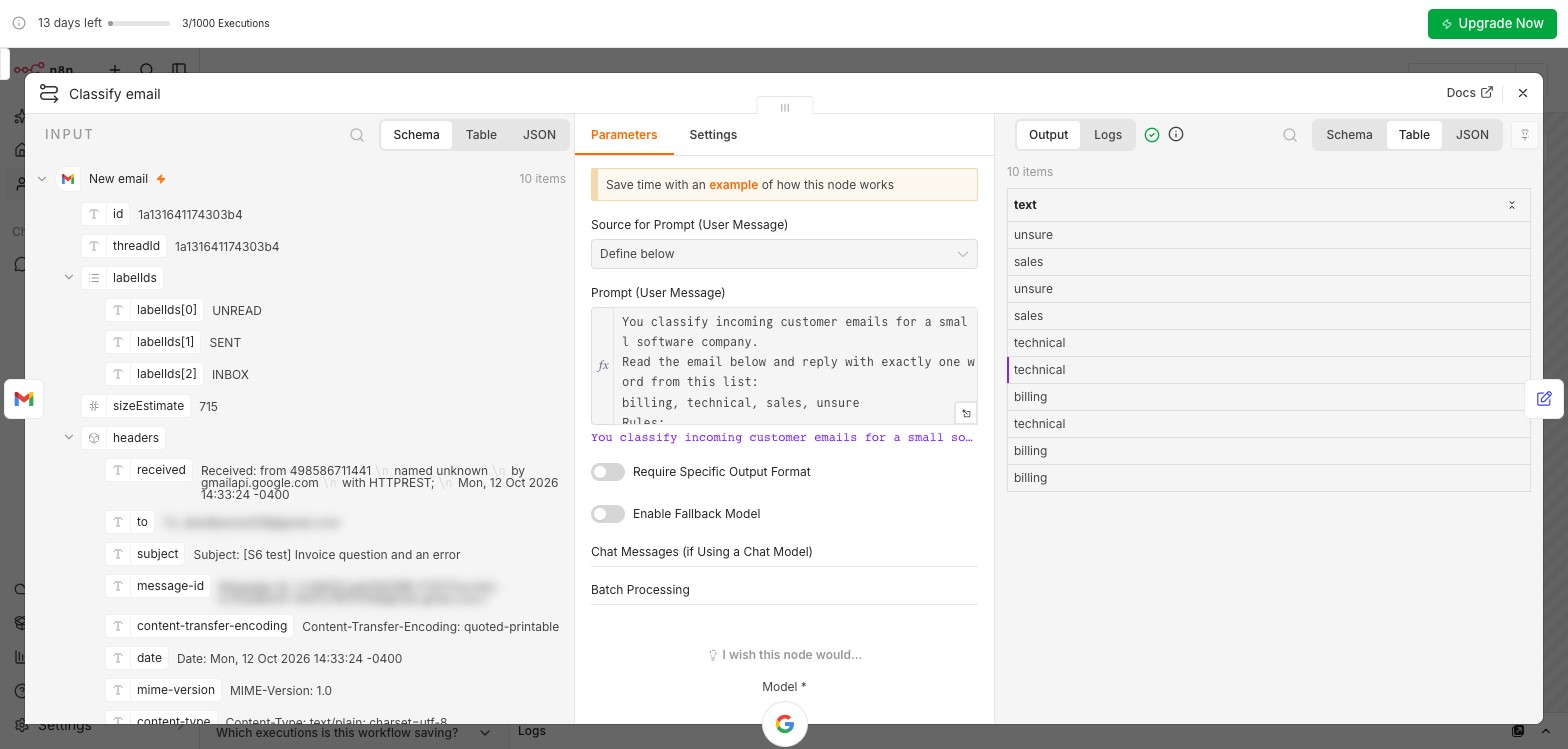This screenshot has width=1568, height=749.
Task: Select the received header field pill
Action: pos(149,470)
